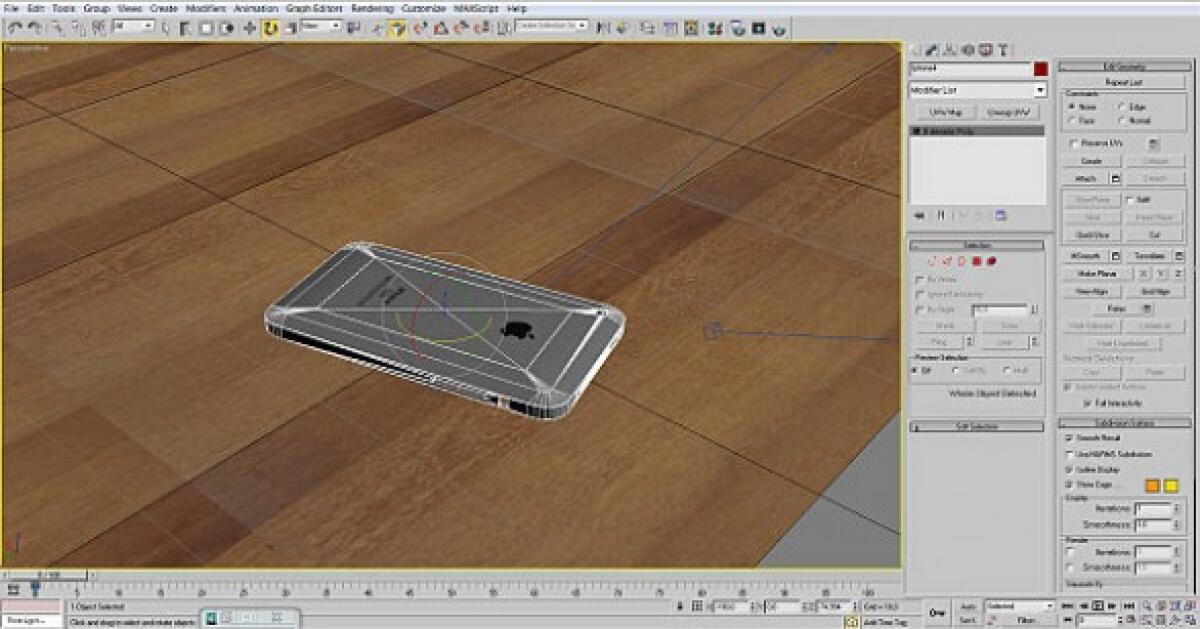Click the Tessellate button
The width and height of the screenshot is (1200, 629).
[1148, 256]
